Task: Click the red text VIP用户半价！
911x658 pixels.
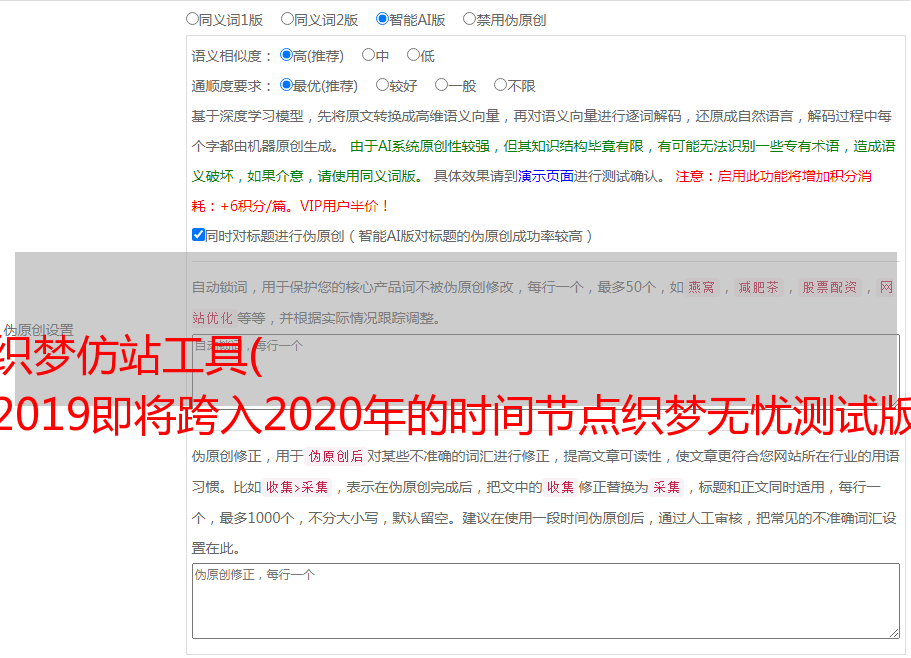Action: tap(344, 206)
